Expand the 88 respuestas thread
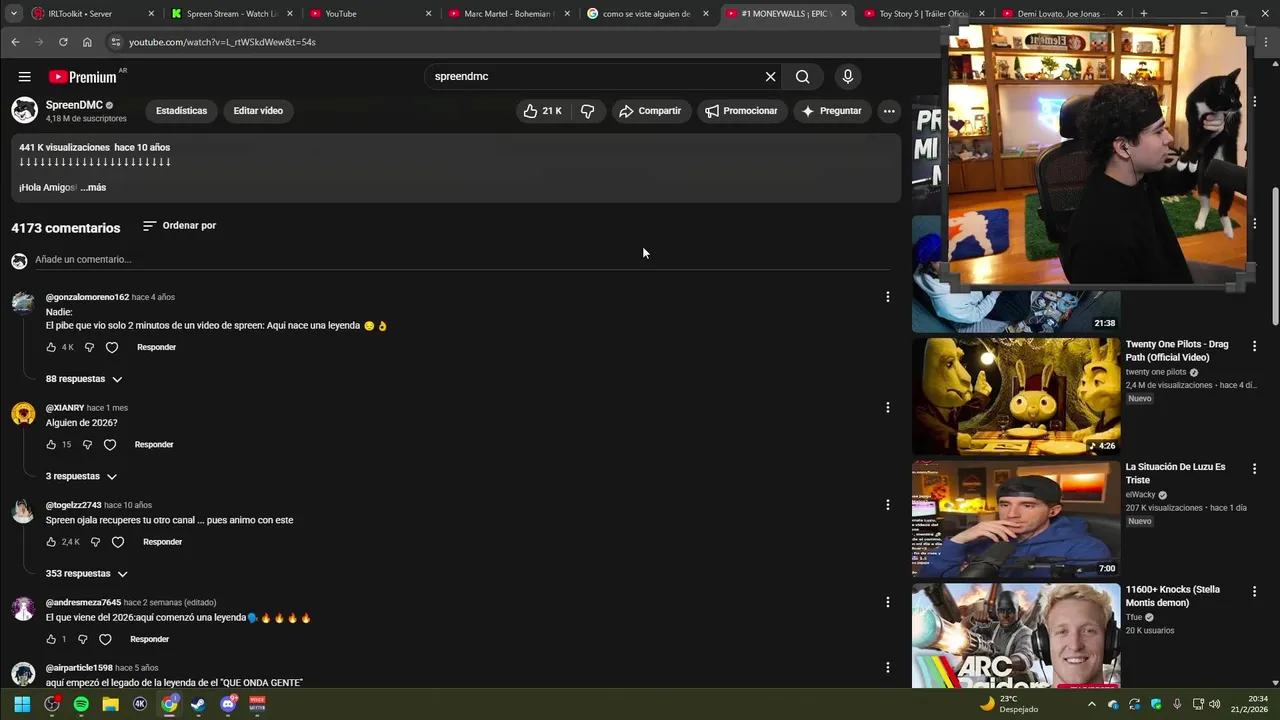Image resolution: width=1280 pixels, height=720 pixels. coord(84,380)
